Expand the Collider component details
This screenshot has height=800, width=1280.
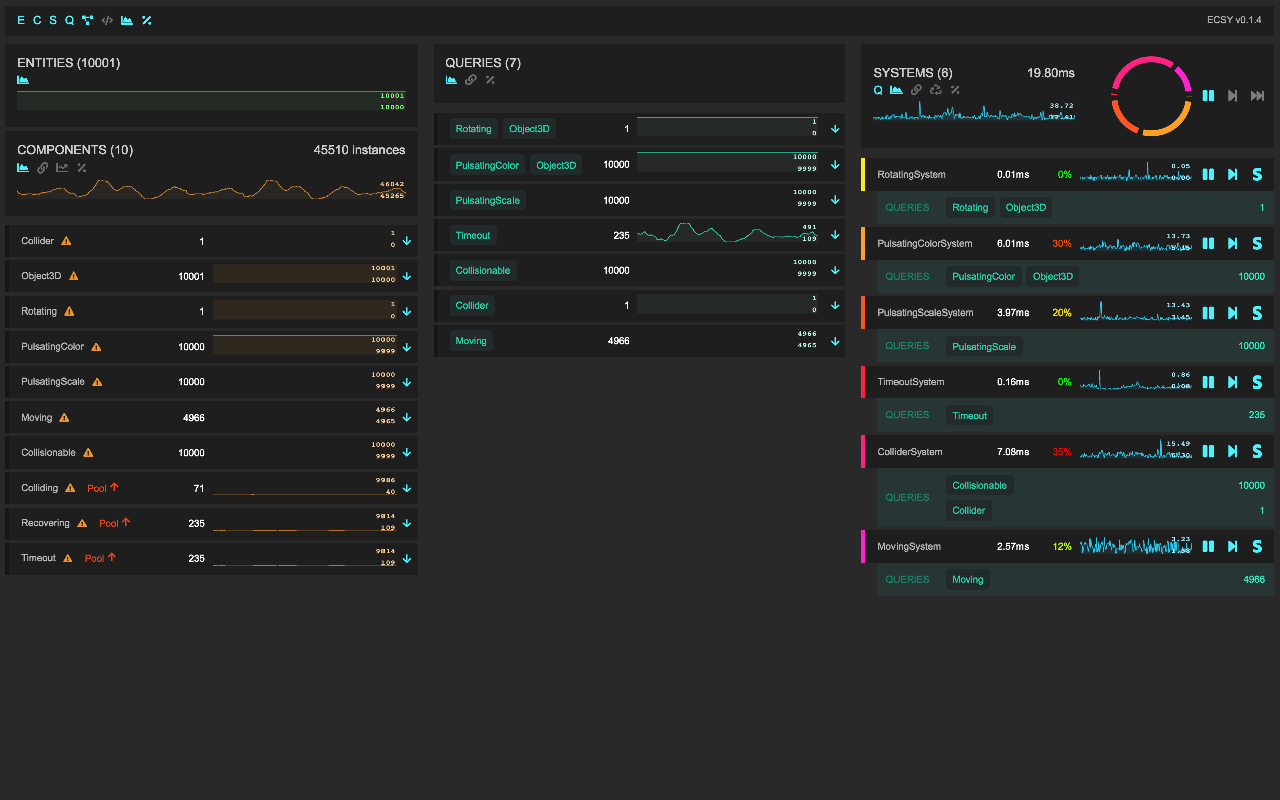pyautogui.click(x=406, y=240)
